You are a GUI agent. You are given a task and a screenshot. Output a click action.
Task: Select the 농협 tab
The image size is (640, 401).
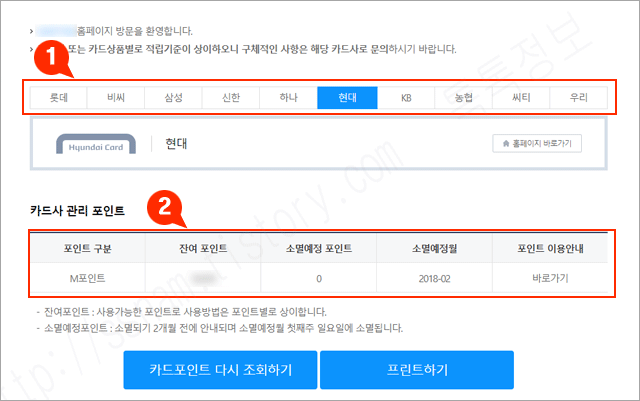pos(464,98)
